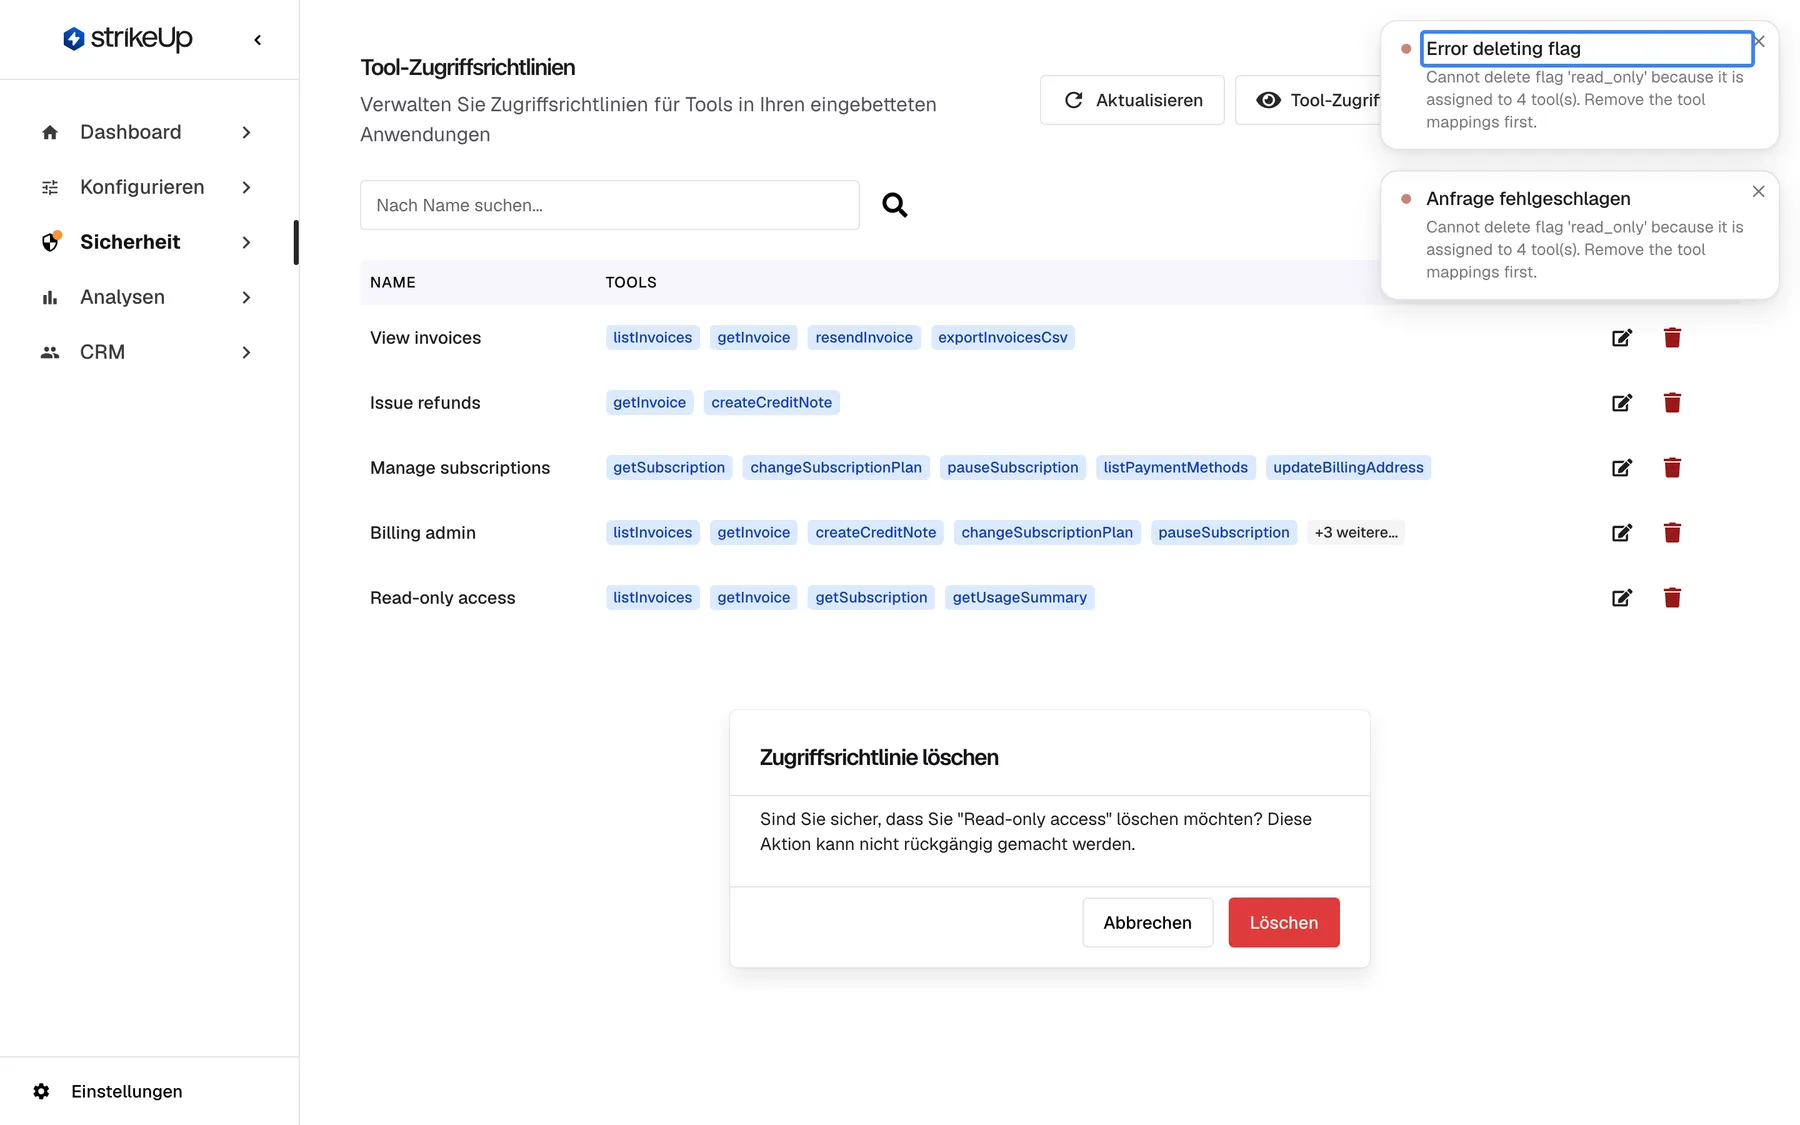Click the Read-only access policy name
This screenshot has width=1800, height=1125.
point(443,598)
